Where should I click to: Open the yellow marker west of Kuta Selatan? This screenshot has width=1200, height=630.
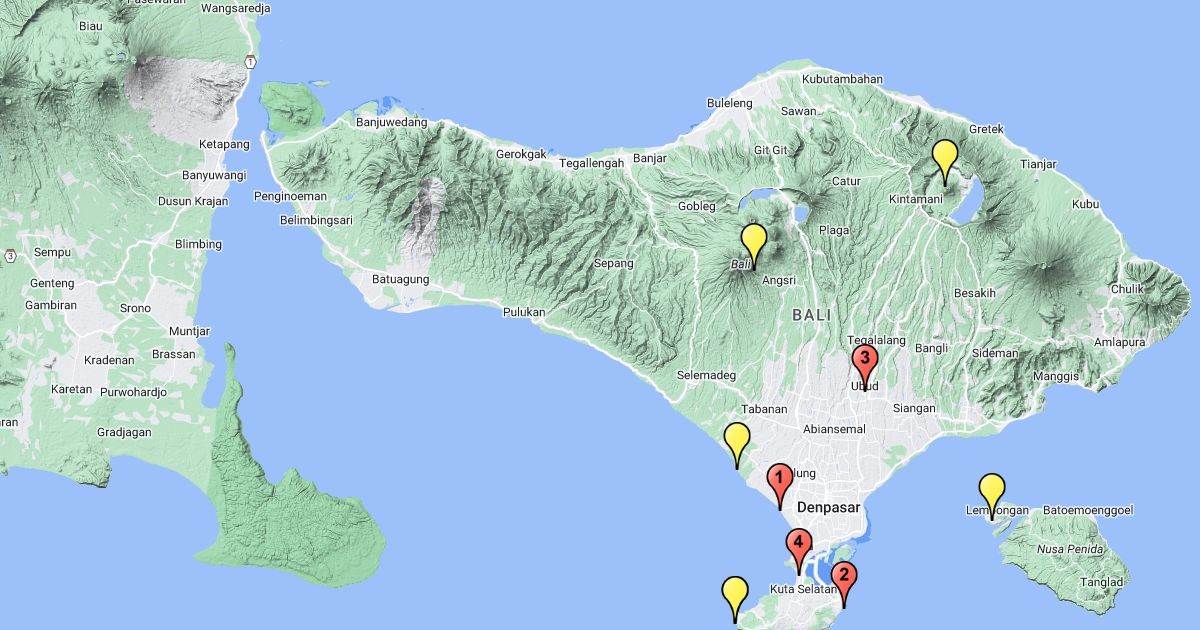(x=735, y=598)
